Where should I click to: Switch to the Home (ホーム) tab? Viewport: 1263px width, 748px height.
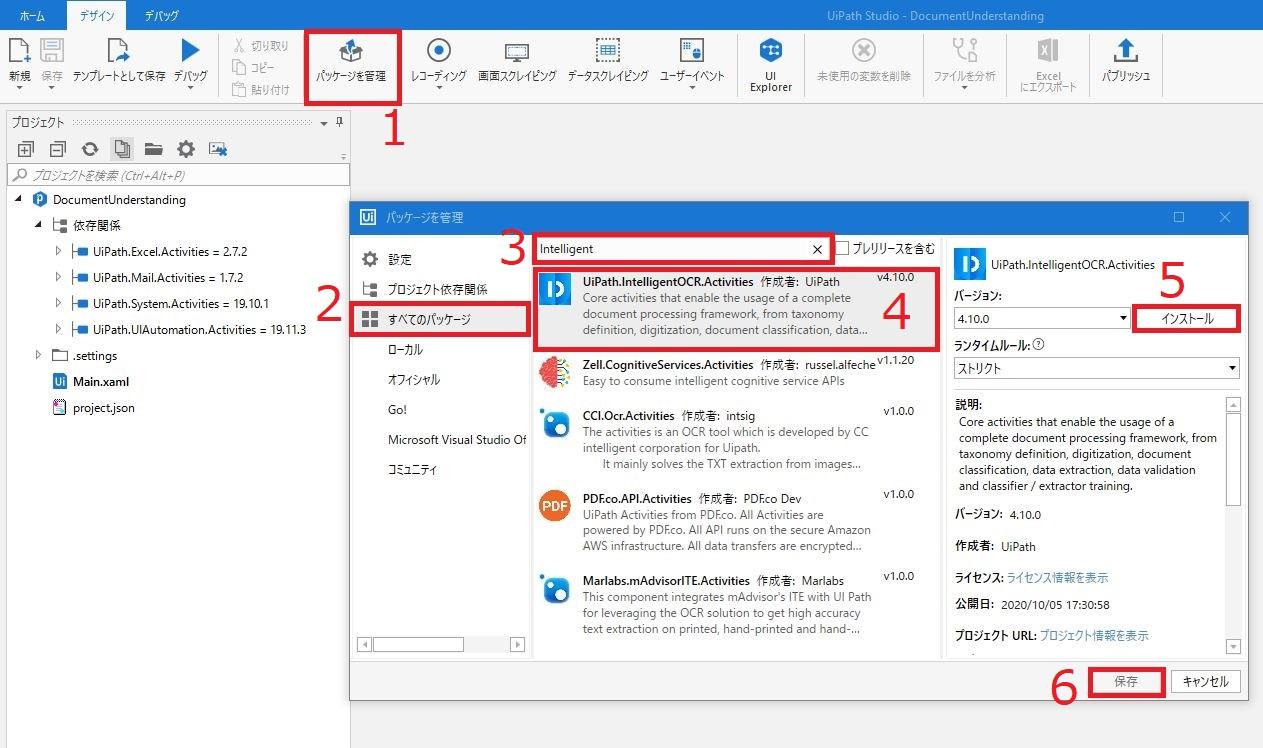coord(32,15)
